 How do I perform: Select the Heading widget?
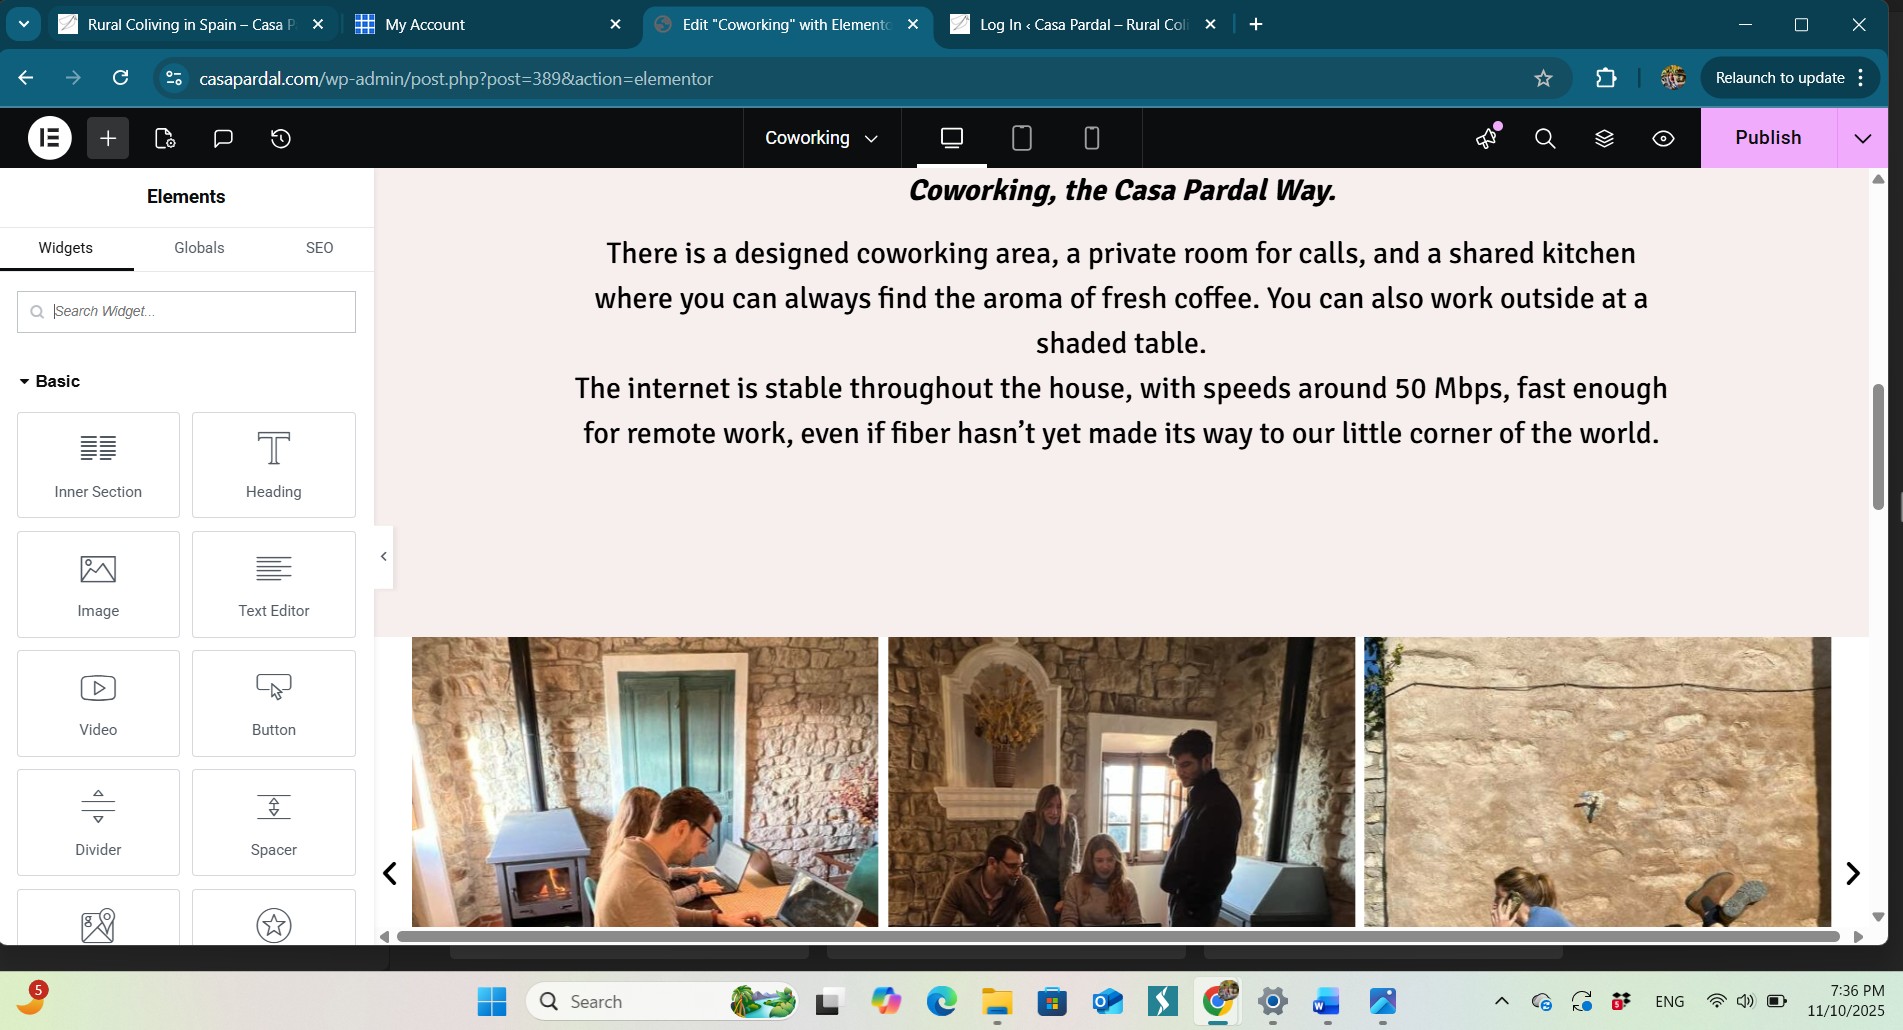pyautogui.click(x=273, y=465)
